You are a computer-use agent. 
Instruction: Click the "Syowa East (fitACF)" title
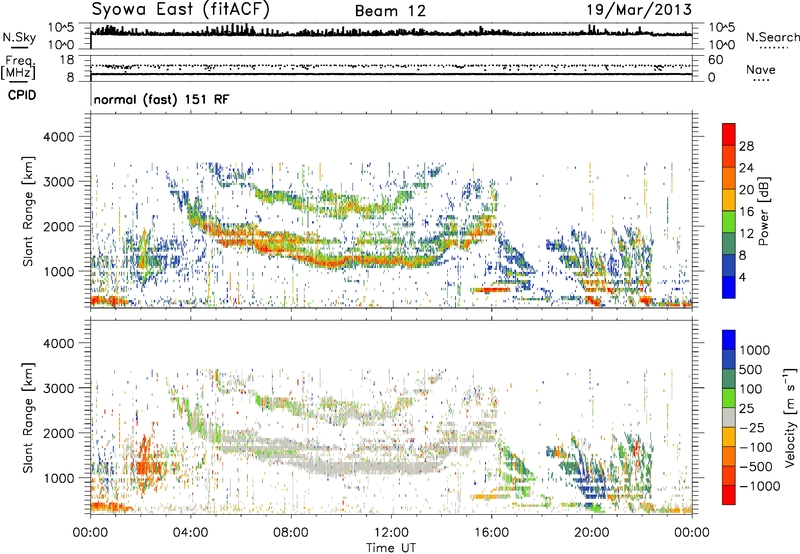[x=181, y=10]
